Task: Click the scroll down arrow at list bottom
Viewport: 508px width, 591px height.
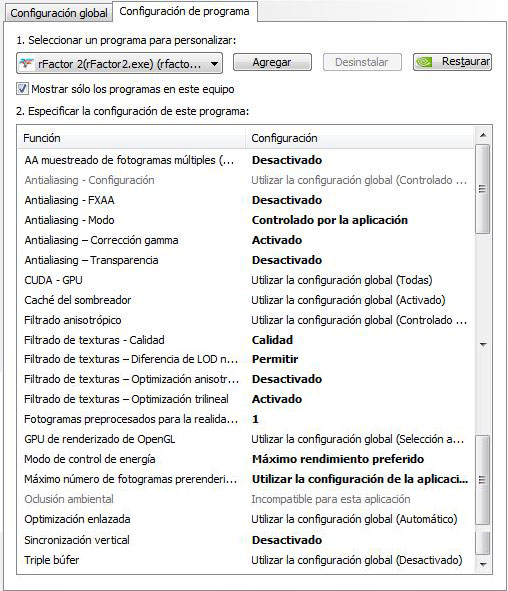Action: point(483,564)
